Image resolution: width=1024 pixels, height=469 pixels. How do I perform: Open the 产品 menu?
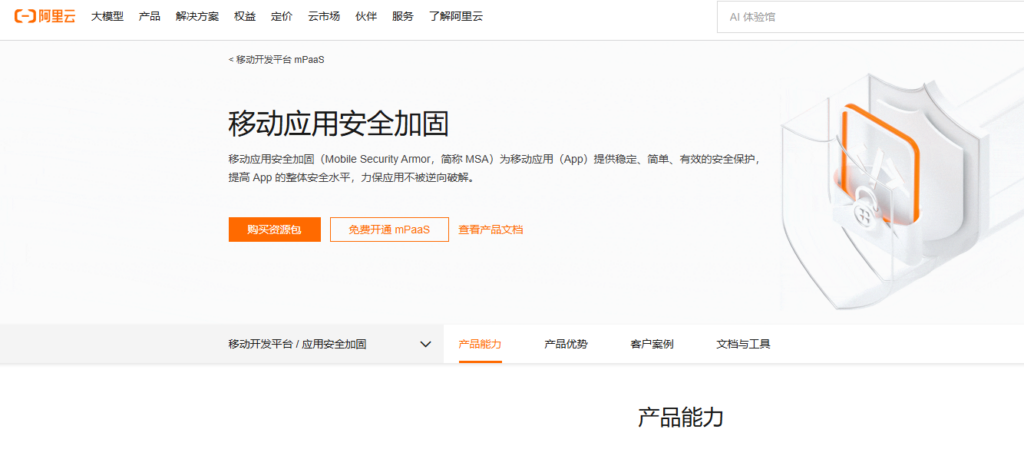pos(150,17)
